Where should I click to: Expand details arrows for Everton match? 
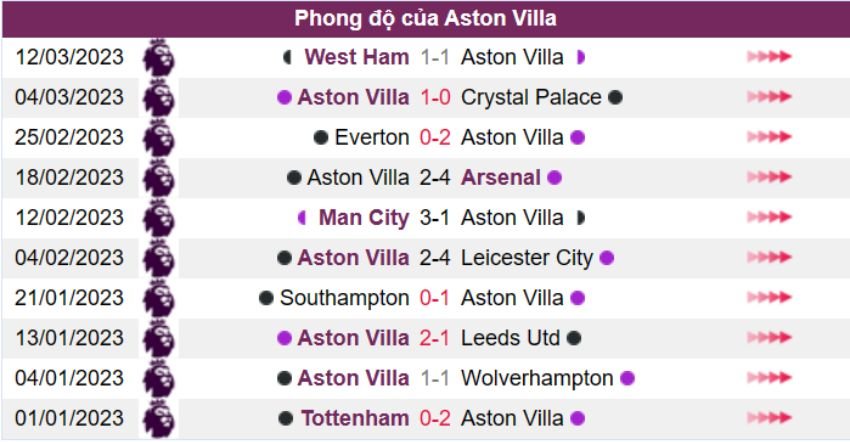769,137
